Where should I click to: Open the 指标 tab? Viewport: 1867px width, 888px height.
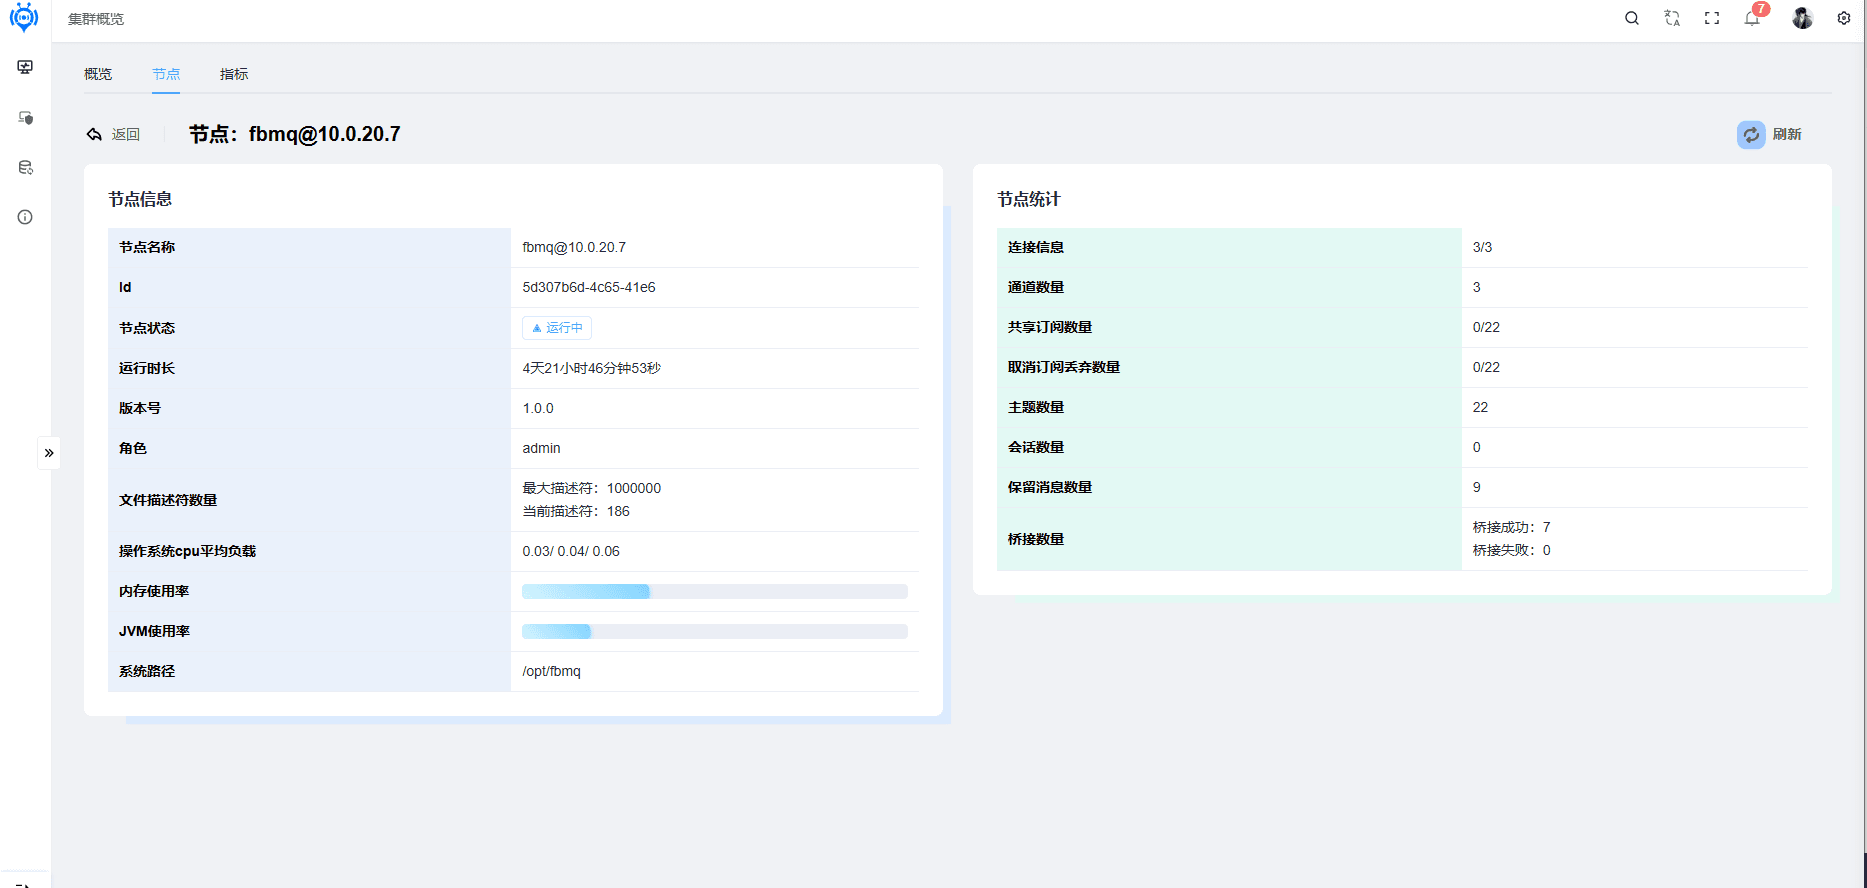tap(234, 74)
